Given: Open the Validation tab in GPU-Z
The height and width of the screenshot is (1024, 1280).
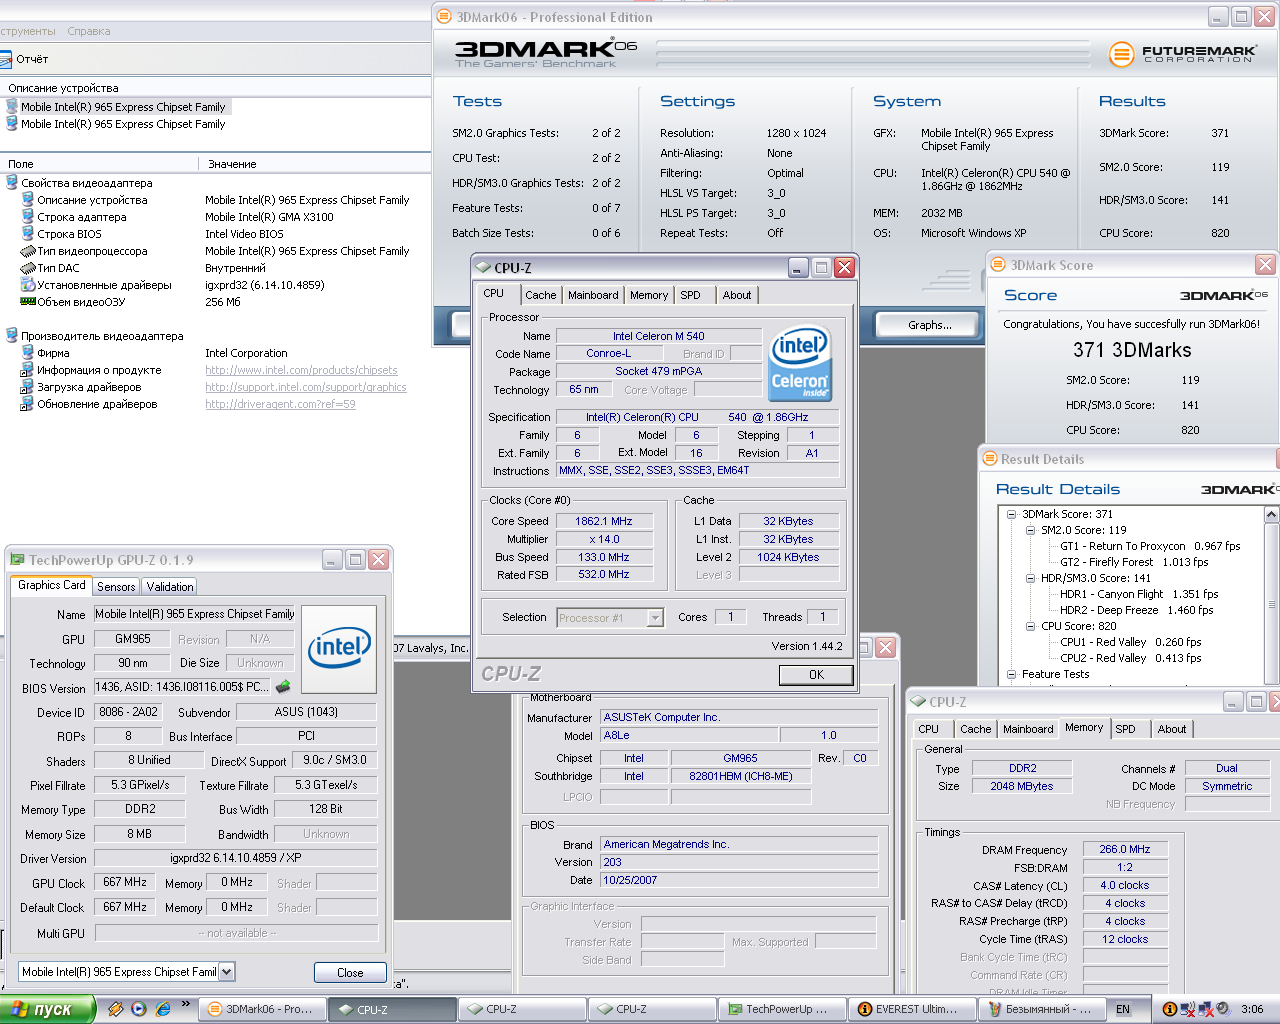Looking at the screenshot, I should [x=170, y=587].
